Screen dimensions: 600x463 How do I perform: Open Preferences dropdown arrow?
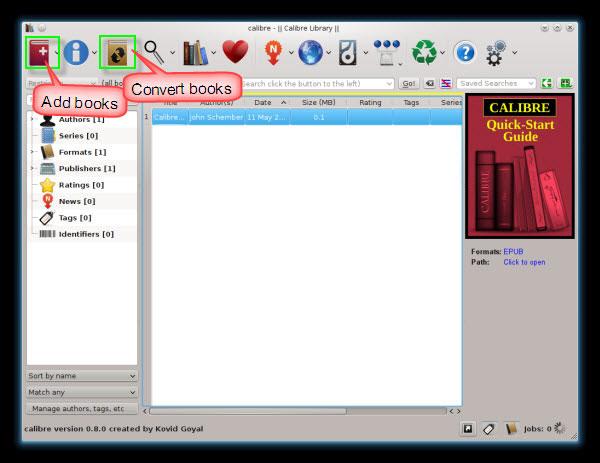pos(515,53)
